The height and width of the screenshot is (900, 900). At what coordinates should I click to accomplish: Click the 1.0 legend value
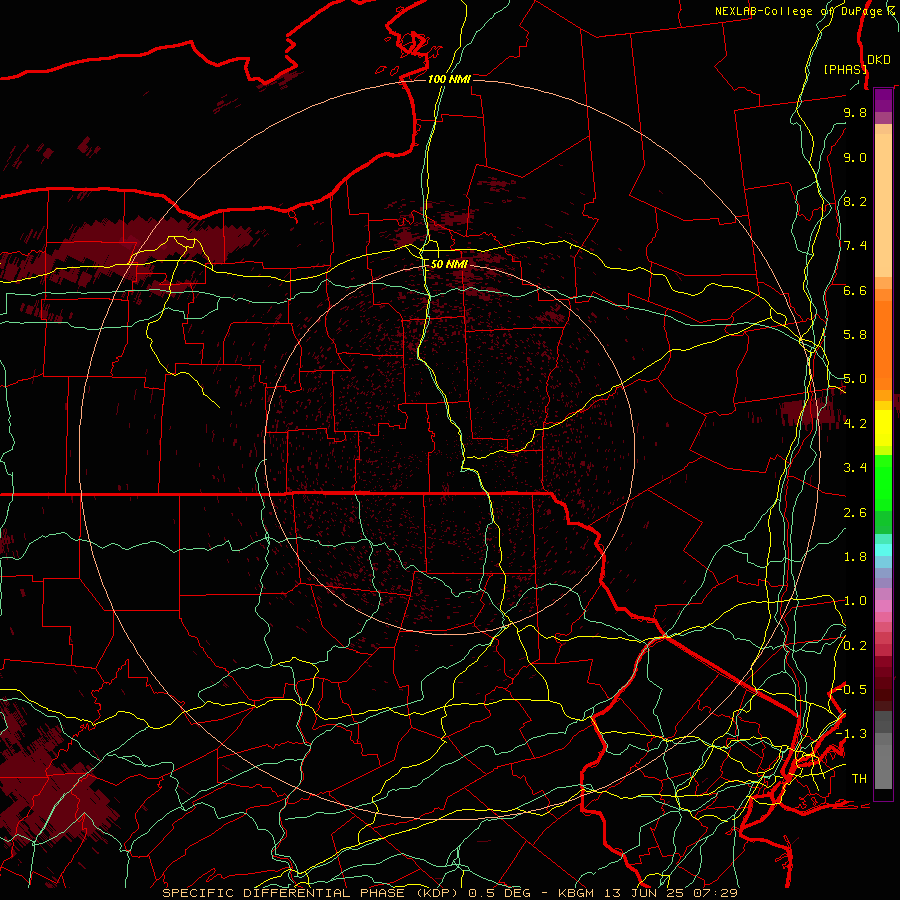(x=855, y=601)
